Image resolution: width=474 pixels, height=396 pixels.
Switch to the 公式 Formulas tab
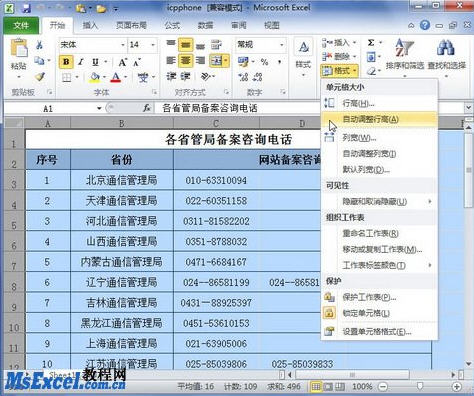[x=172, y=25]
